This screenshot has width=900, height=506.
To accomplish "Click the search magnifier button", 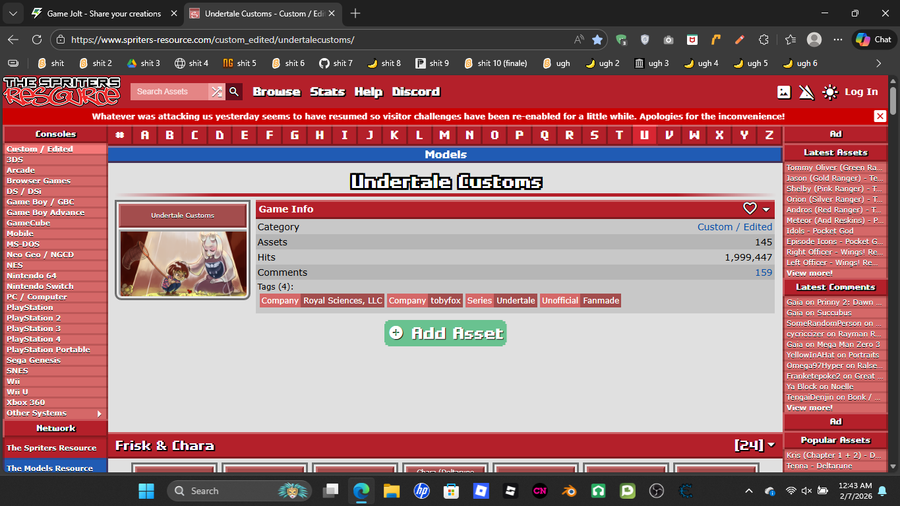I will (234, 91).
